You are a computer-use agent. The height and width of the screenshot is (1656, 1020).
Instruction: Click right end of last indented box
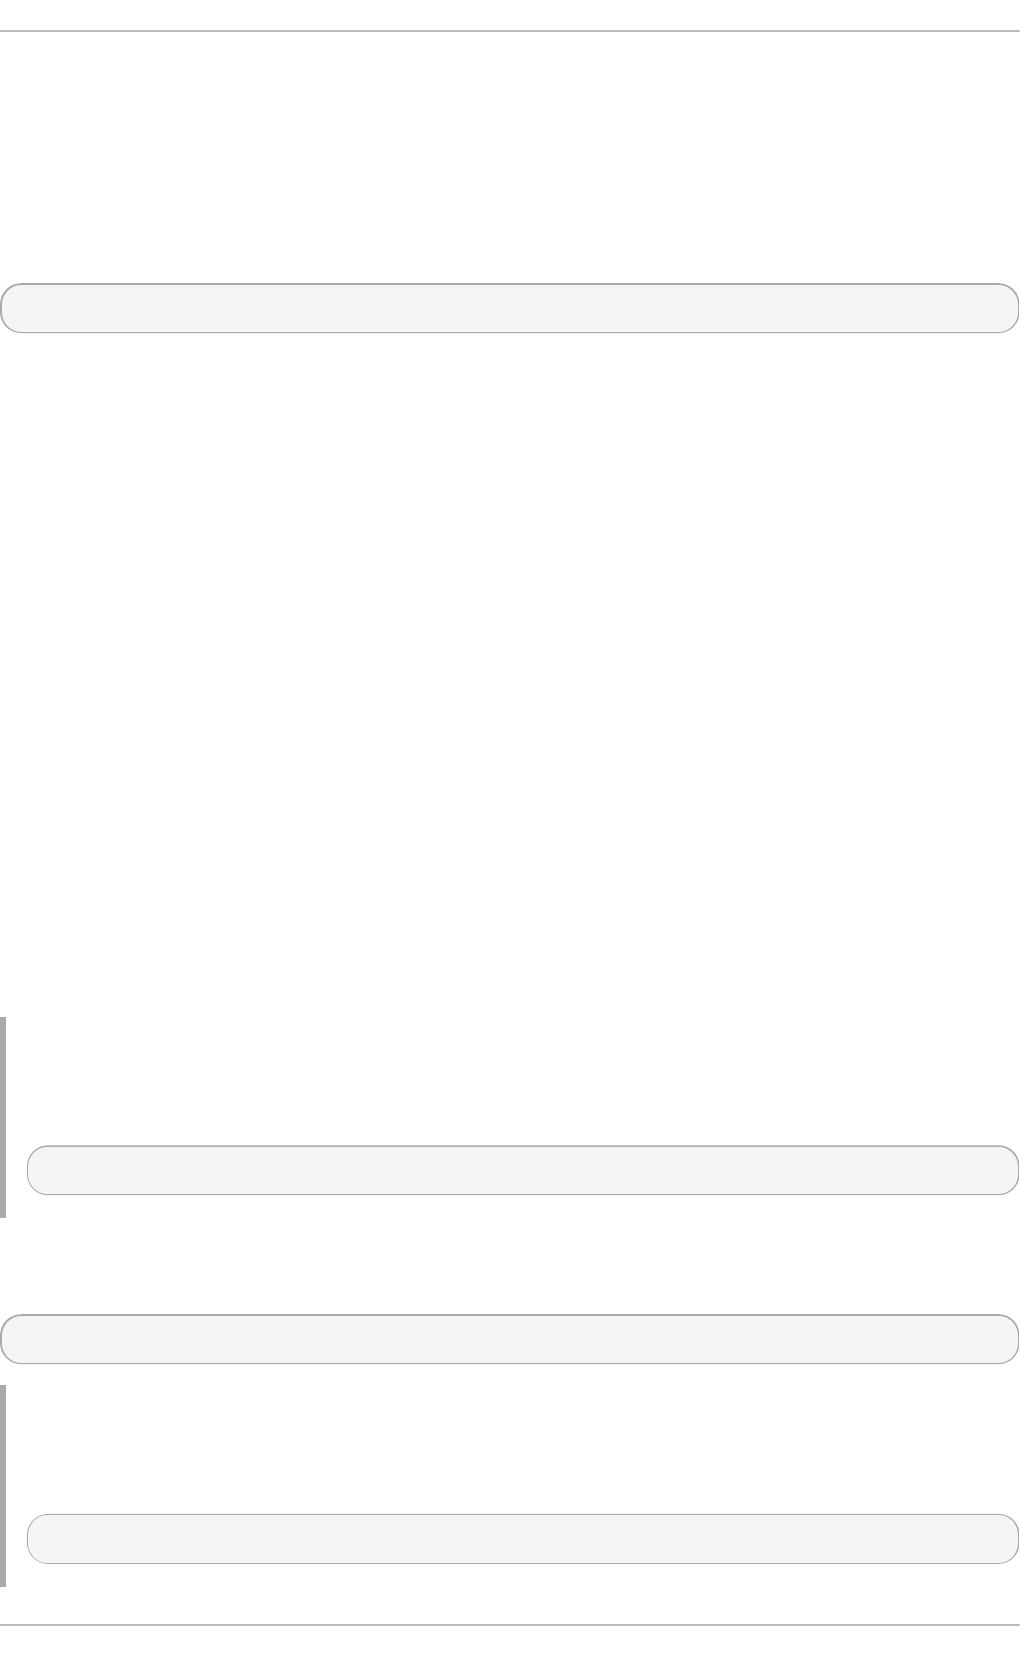pos(1009,1539)
